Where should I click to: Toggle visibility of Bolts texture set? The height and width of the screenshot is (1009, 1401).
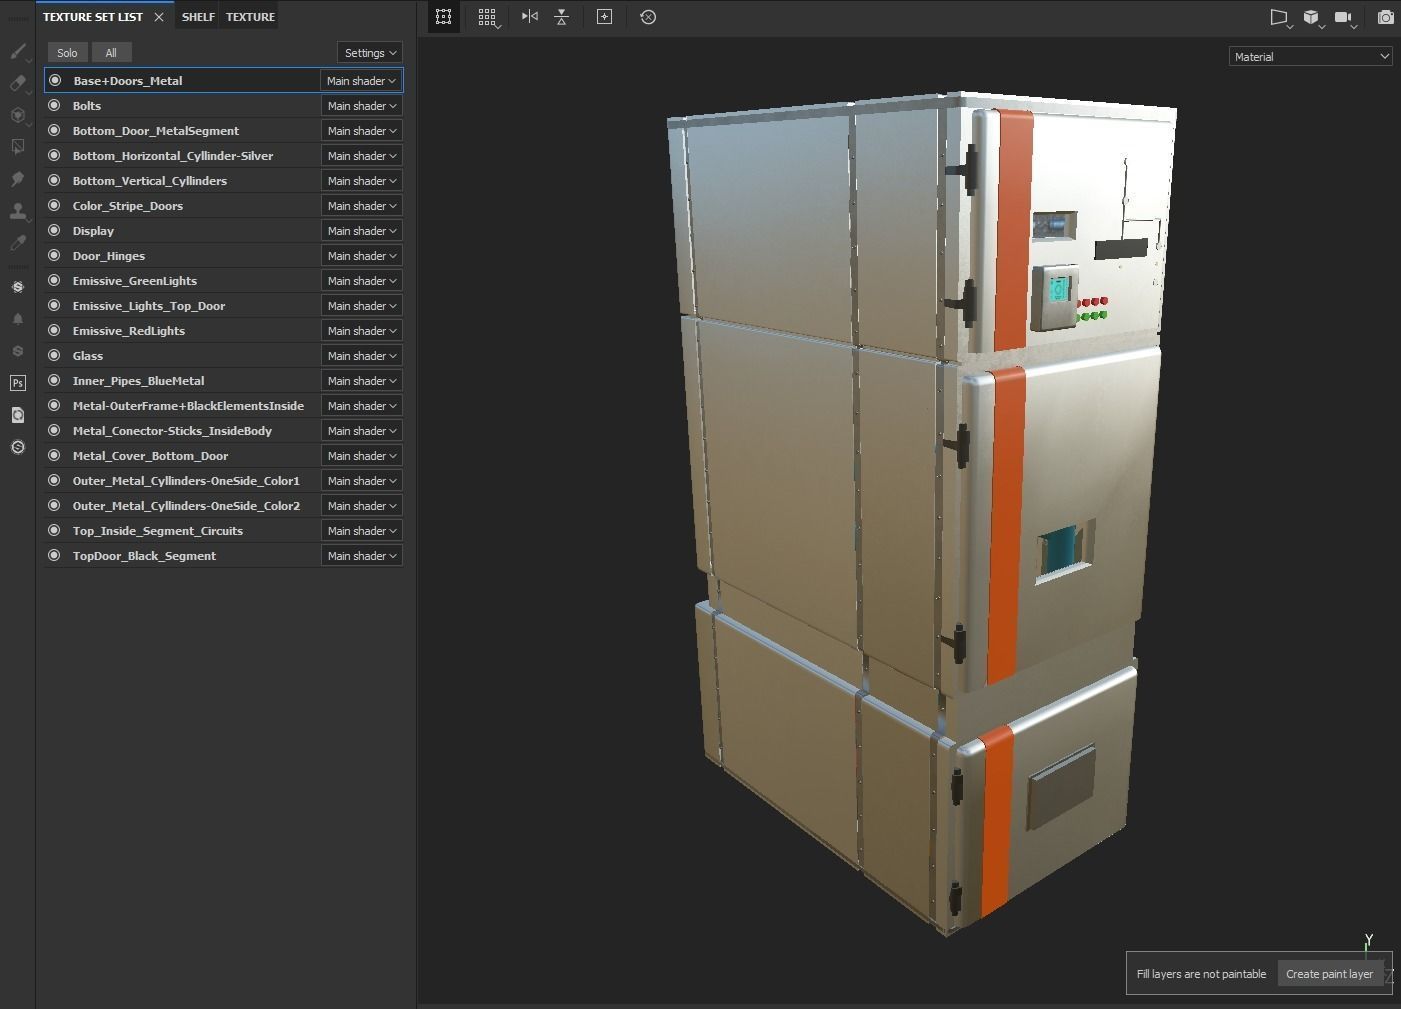coord(55,106)
